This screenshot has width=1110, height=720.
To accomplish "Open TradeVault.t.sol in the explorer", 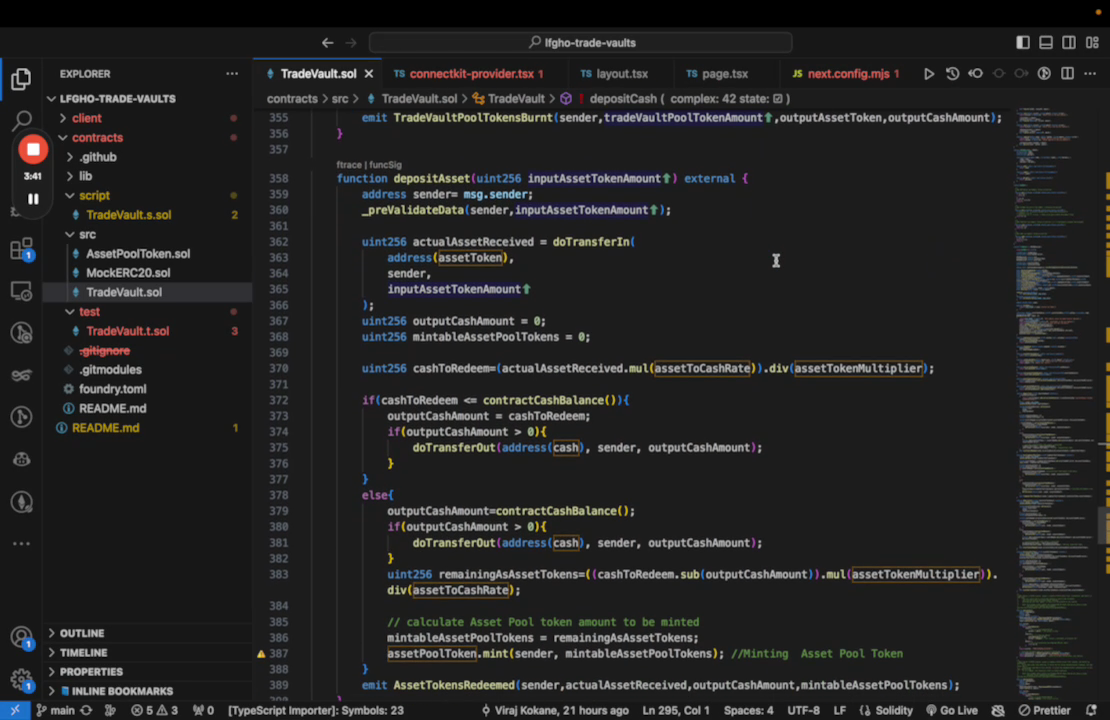I will (127, 331).
